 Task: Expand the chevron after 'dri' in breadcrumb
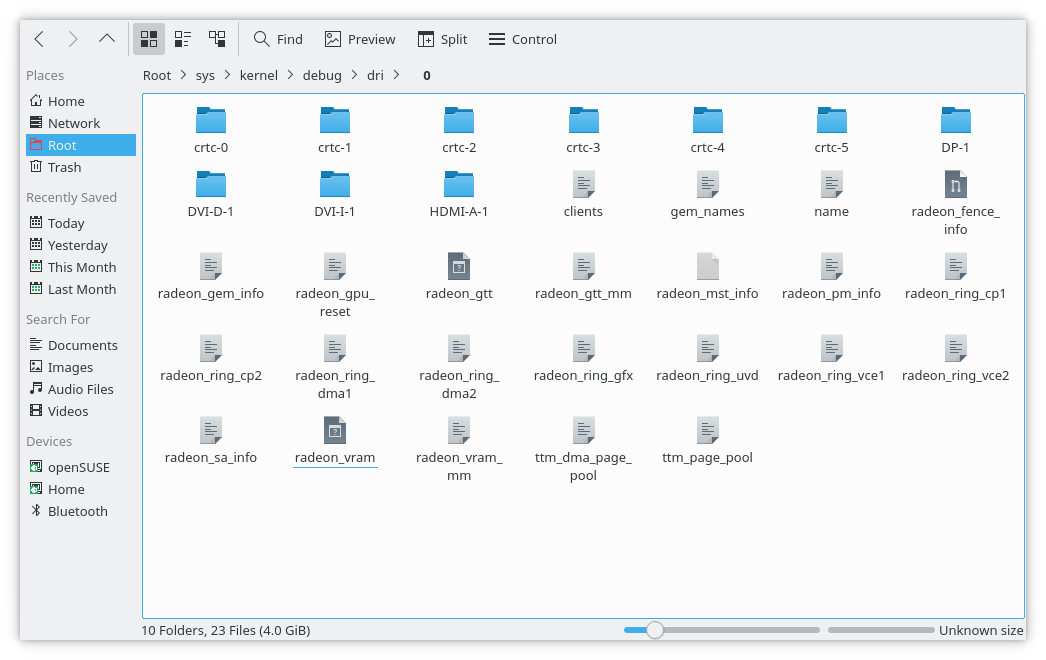(397, 75)
